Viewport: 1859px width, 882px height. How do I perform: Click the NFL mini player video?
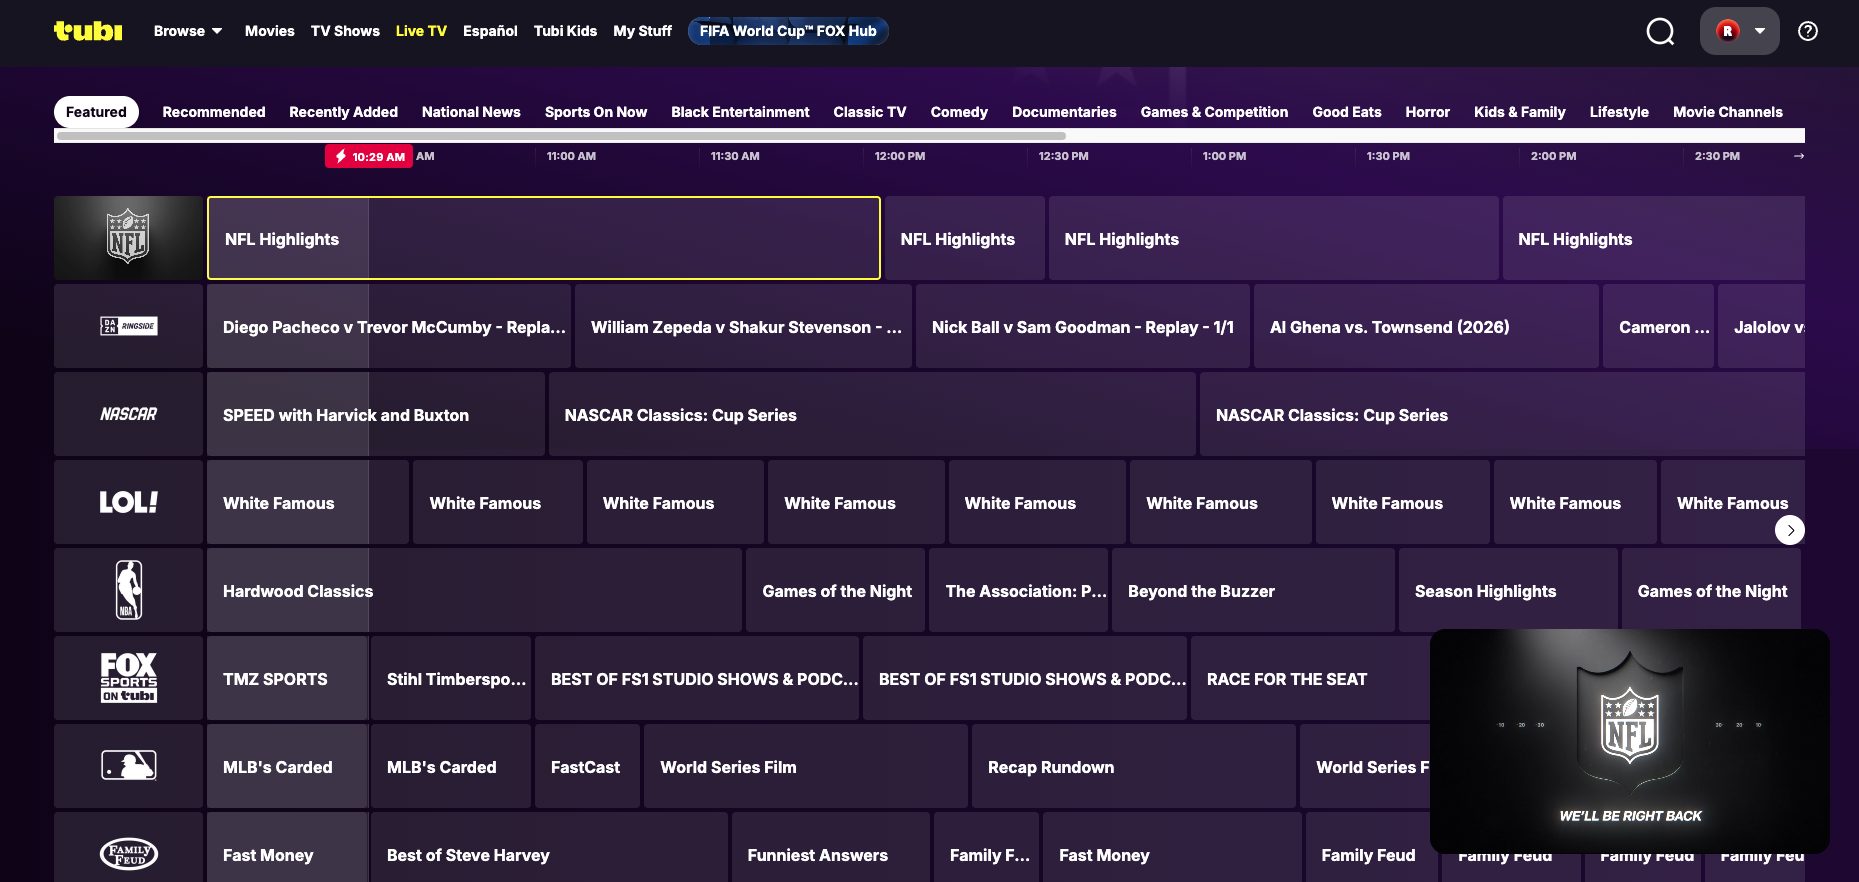[x=1630, y=741]
